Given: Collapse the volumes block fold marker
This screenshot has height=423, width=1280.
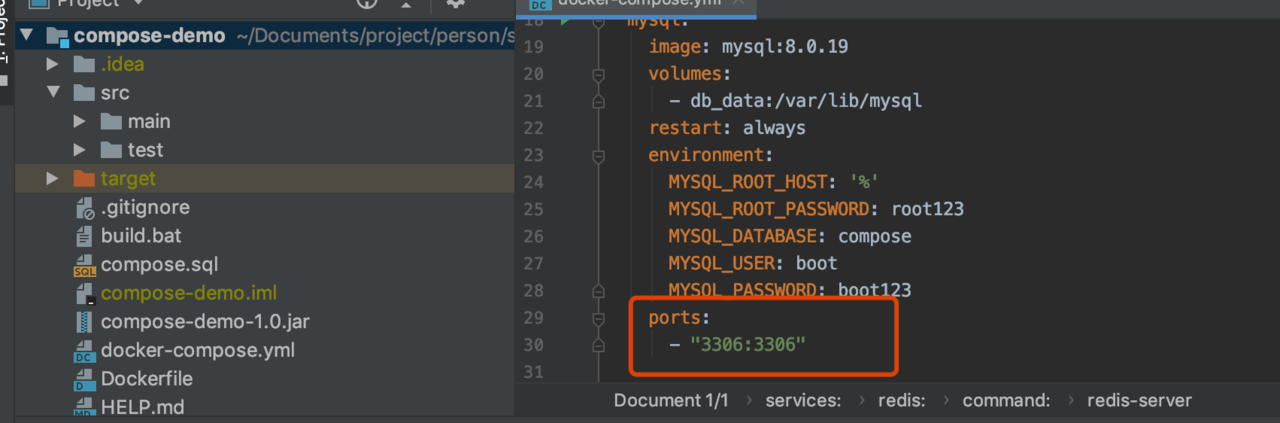Looking at the screenshot, I should click(x=598, y=75).
